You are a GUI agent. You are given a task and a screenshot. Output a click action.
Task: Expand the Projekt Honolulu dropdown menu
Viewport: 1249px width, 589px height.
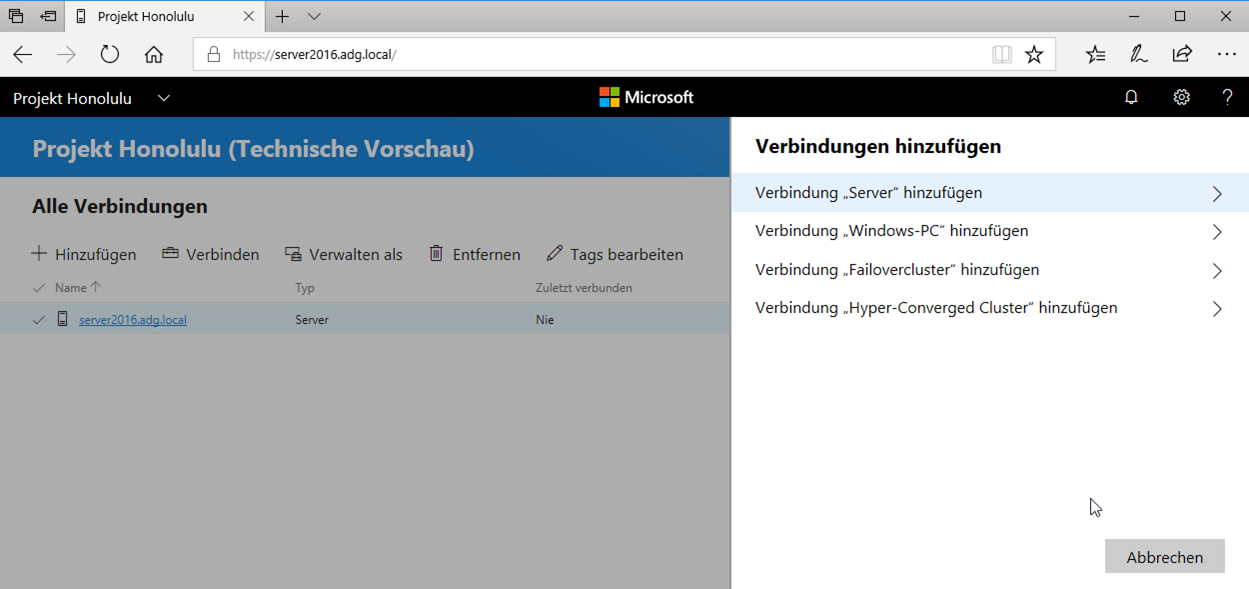(164, 98)
